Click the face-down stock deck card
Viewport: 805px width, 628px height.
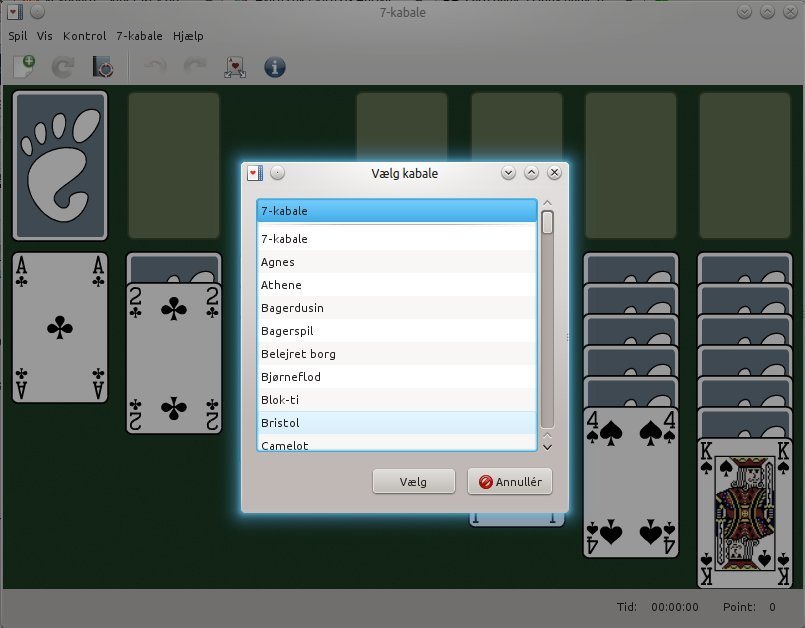click(x=60, y=165)
